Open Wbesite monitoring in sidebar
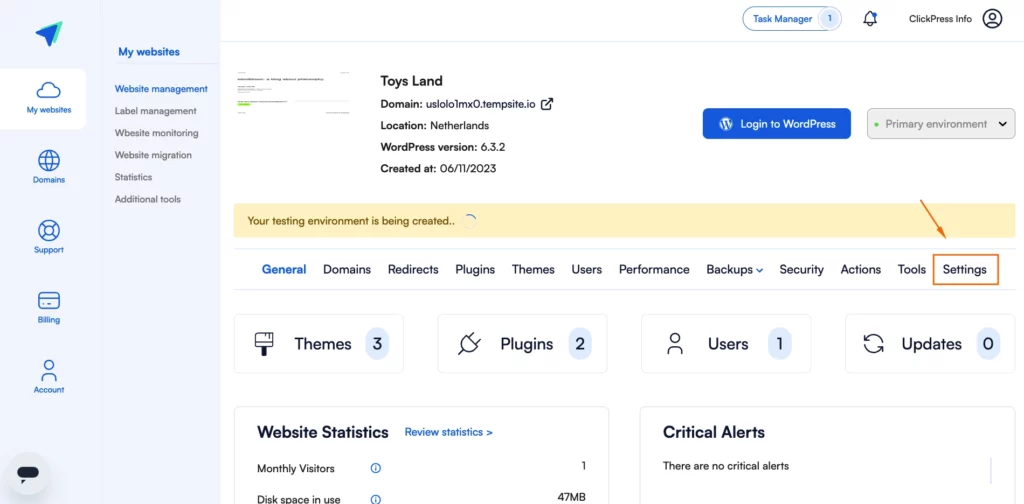The height and width of the screenshot is (504, 1024). 156,133
